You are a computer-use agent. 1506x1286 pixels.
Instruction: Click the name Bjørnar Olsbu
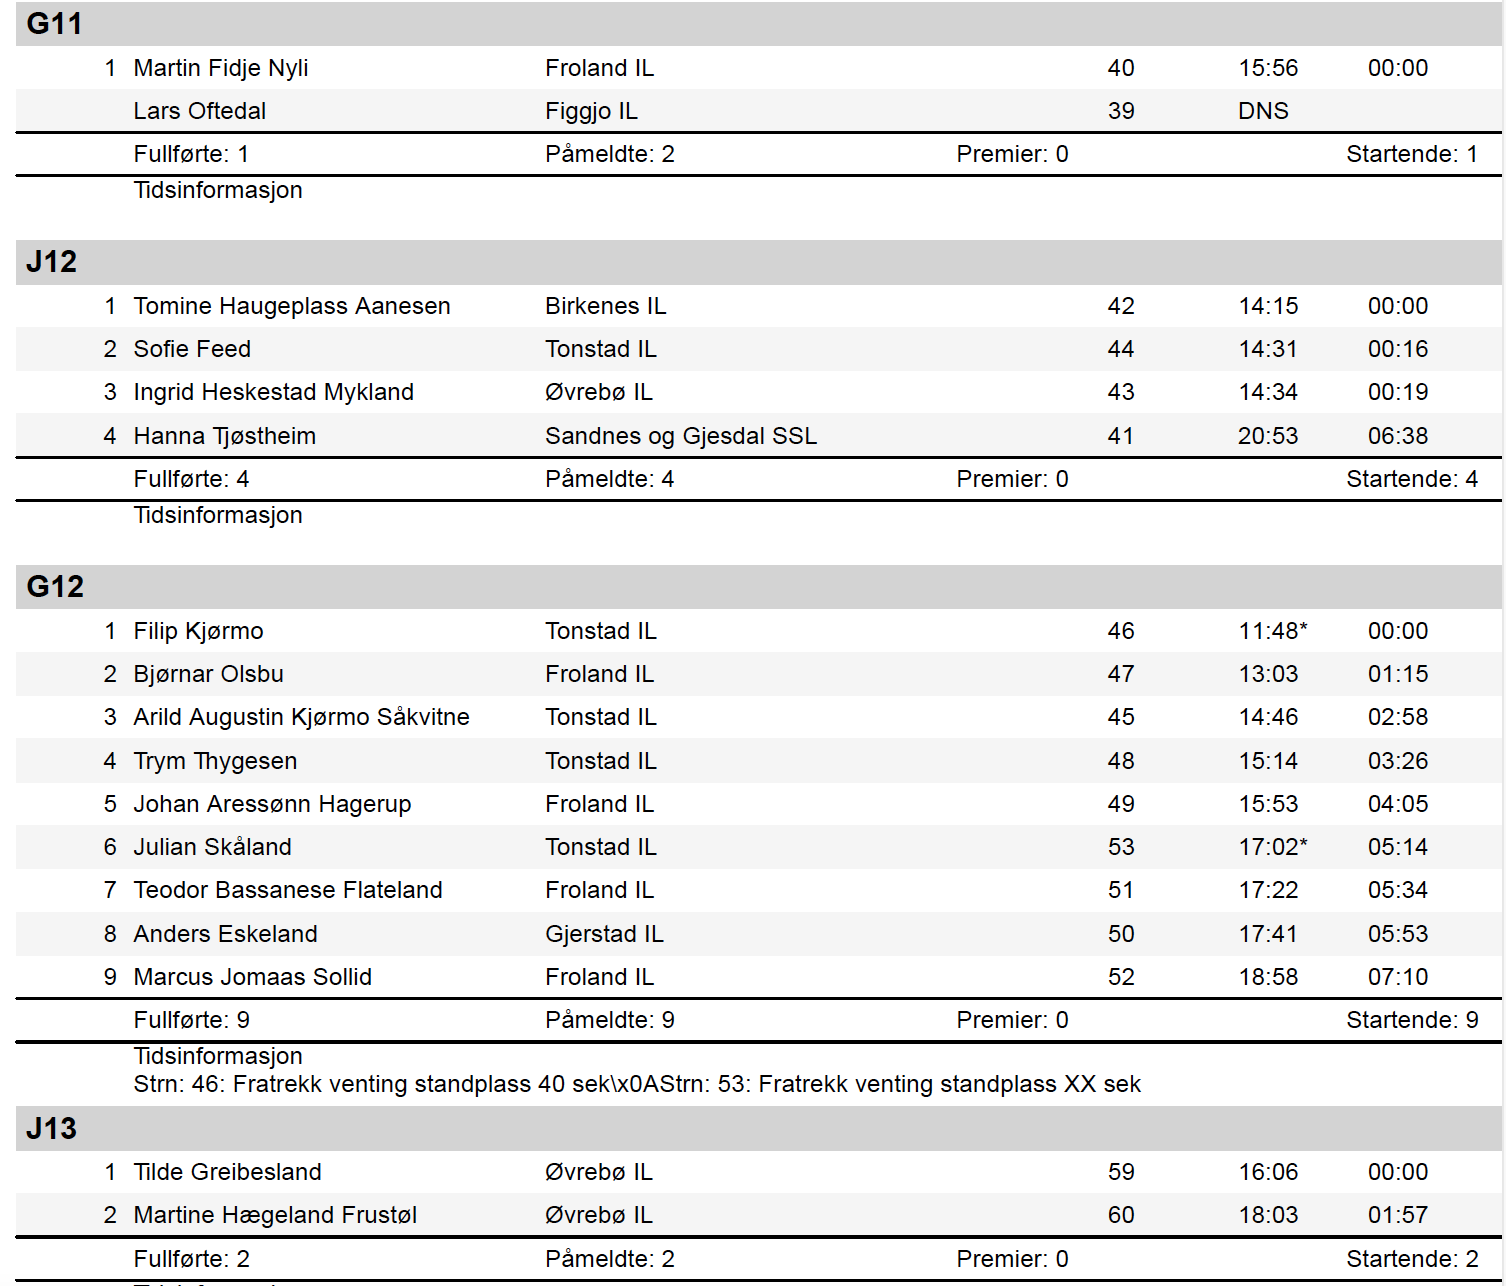click(x=209, y=674)
